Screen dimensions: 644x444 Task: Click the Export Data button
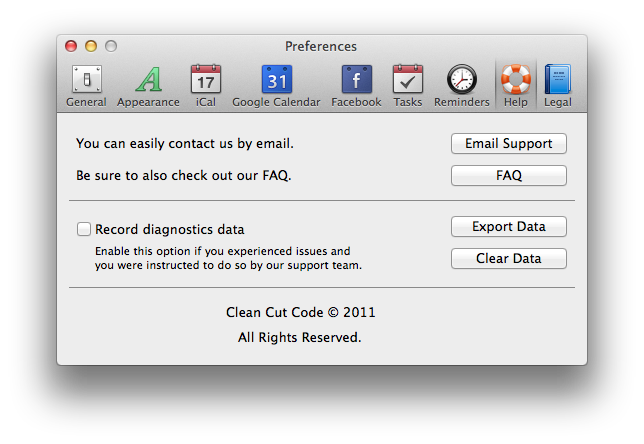pyautogui.click(x=508, y=227)
